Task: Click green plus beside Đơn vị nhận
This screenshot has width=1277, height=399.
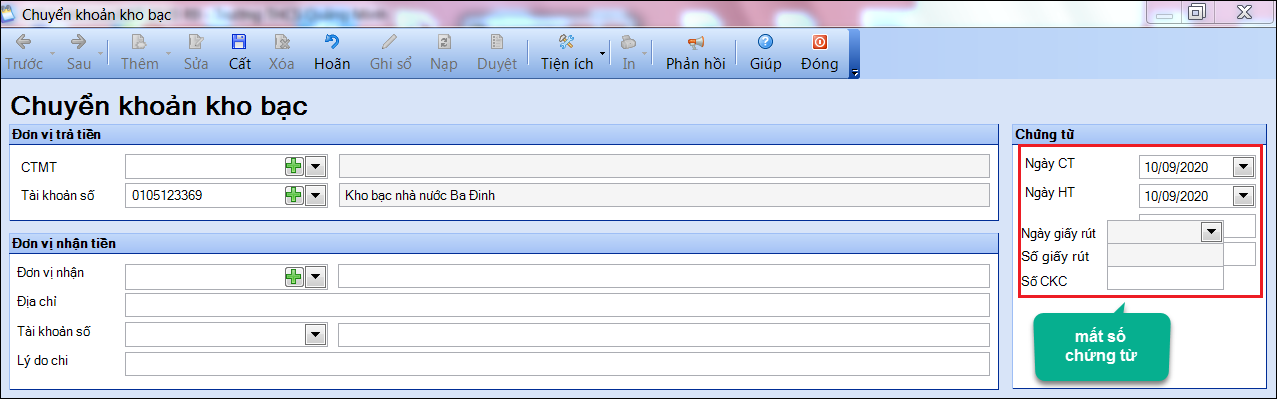Action: pyautogui.click(x=294, y=276)
